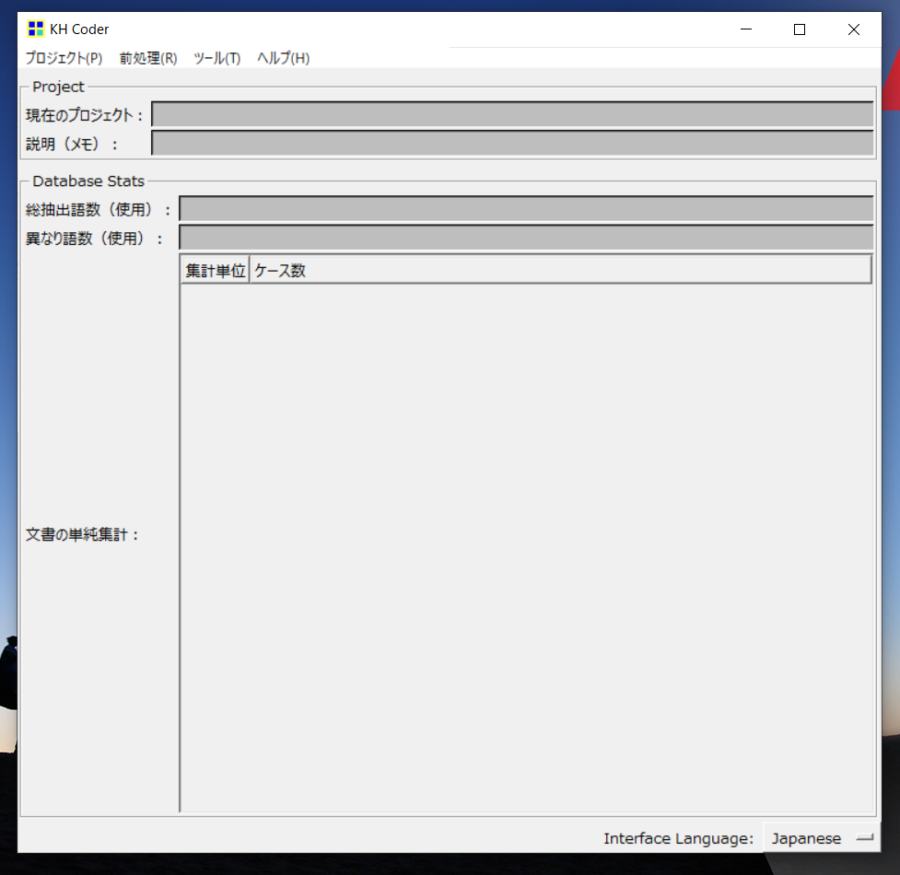Open the プロジェクト(P) menu
The image size is (900, 875).
[x=62, y=58]
